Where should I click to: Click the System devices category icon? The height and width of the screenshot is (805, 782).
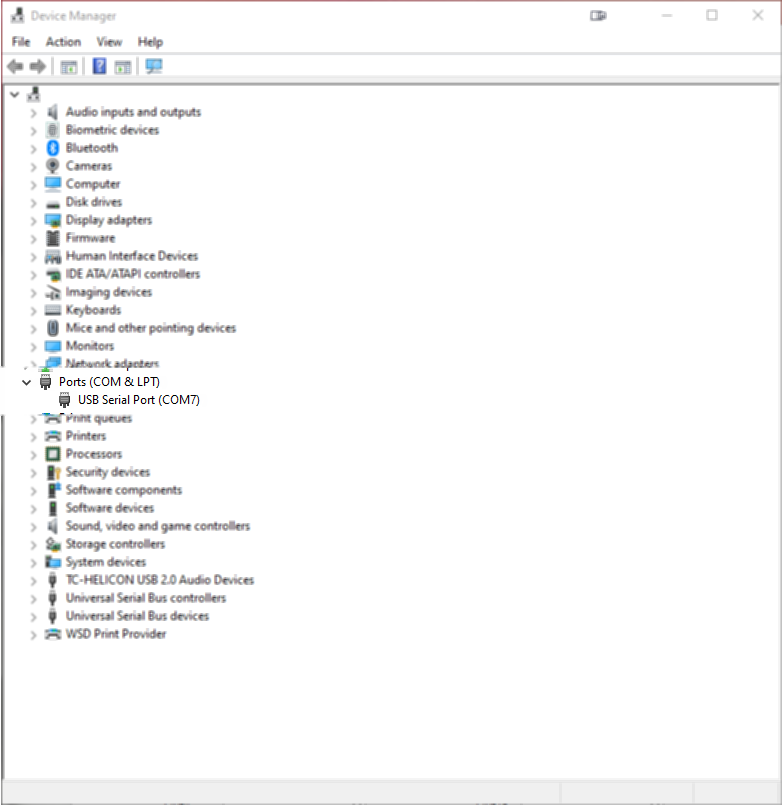click(53, 562)
